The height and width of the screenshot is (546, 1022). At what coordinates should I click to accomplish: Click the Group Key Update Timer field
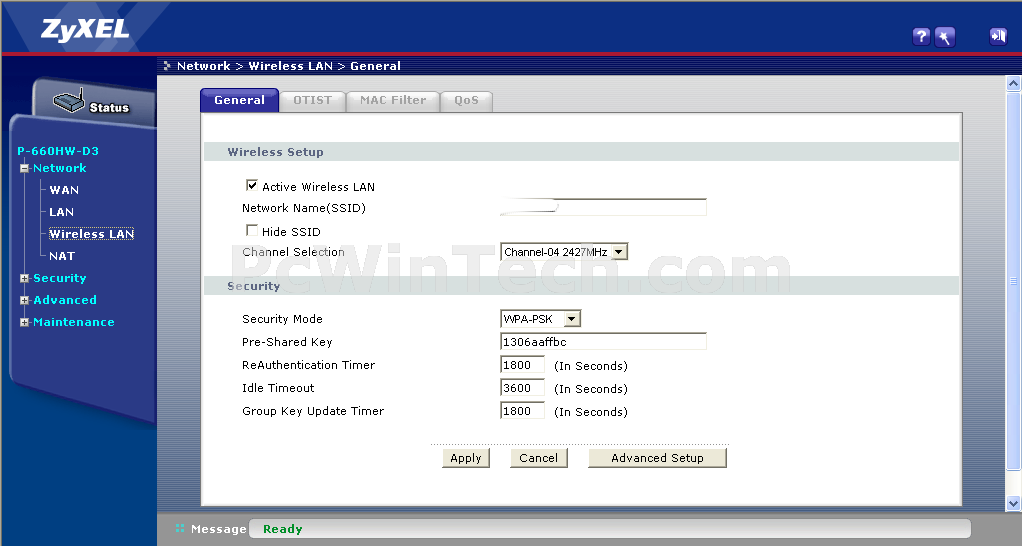click(x=522, y=410)
